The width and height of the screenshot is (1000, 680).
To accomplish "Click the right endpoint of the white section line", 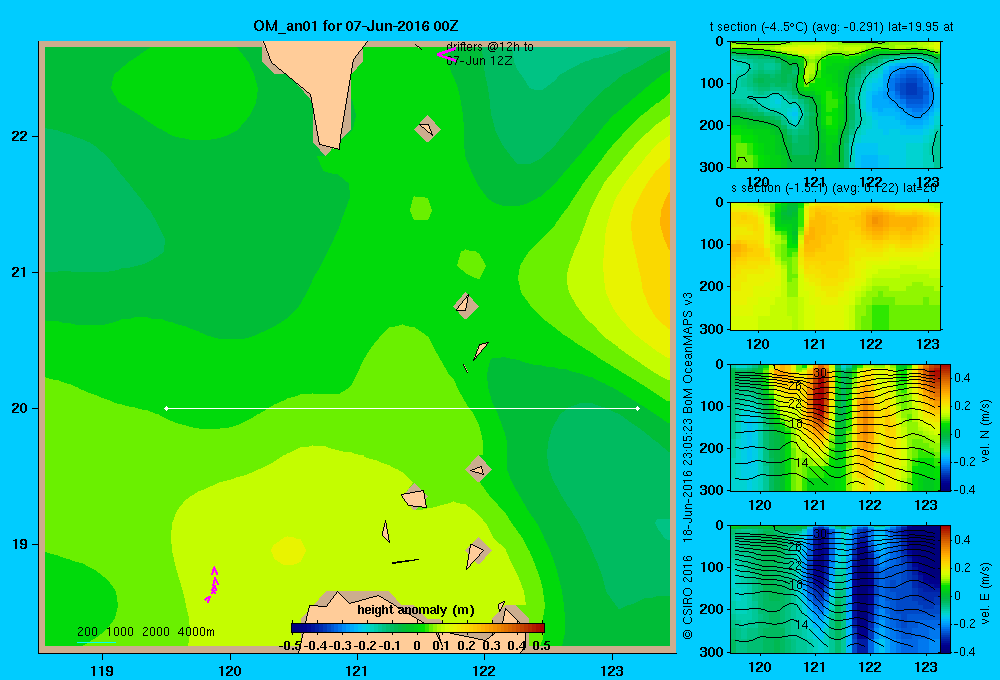I will (x=637, y=408).
